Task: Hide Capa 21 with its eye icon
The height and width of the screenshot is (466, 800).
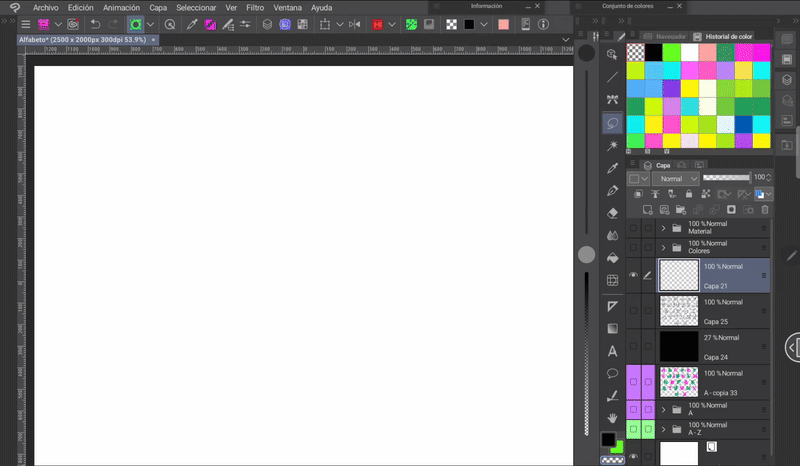Action: coord(633,275)
